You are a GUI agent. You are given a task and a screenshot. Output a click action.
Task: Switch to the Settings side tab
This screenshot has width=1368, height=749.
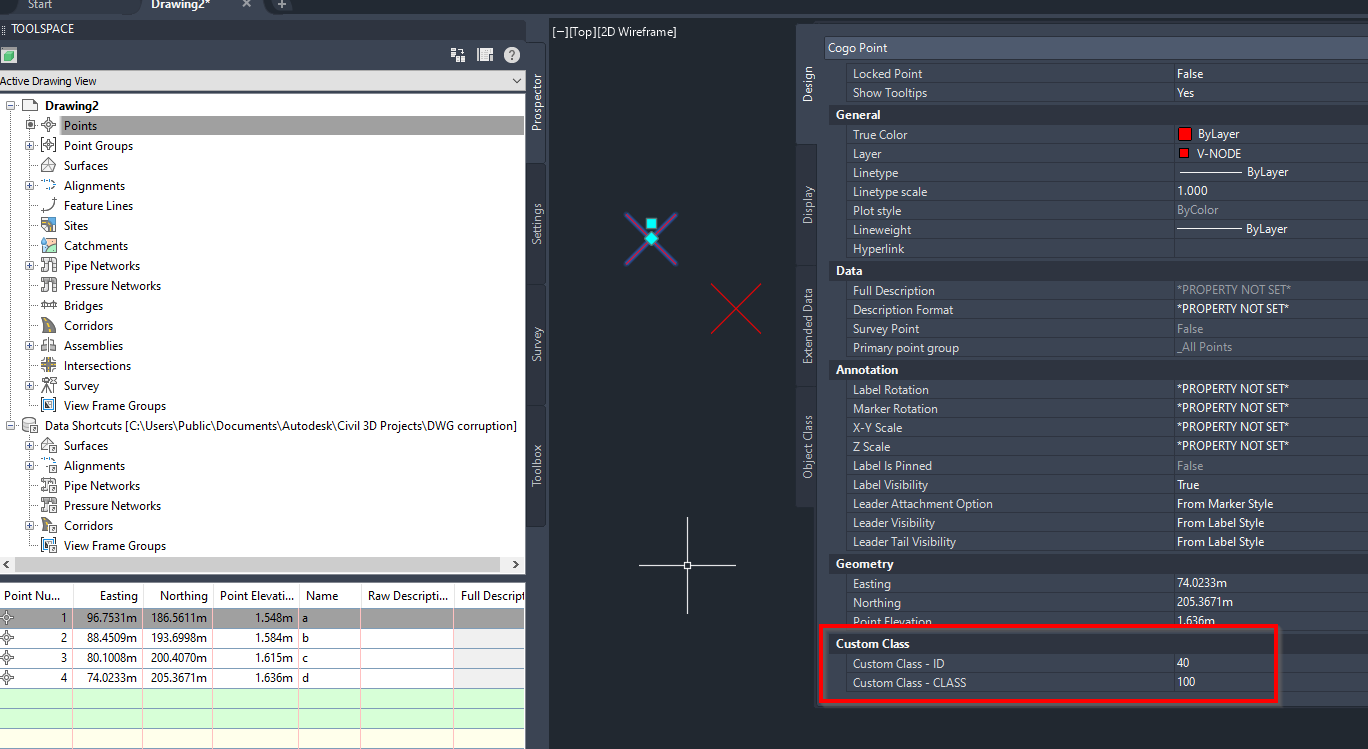[537, 213]
